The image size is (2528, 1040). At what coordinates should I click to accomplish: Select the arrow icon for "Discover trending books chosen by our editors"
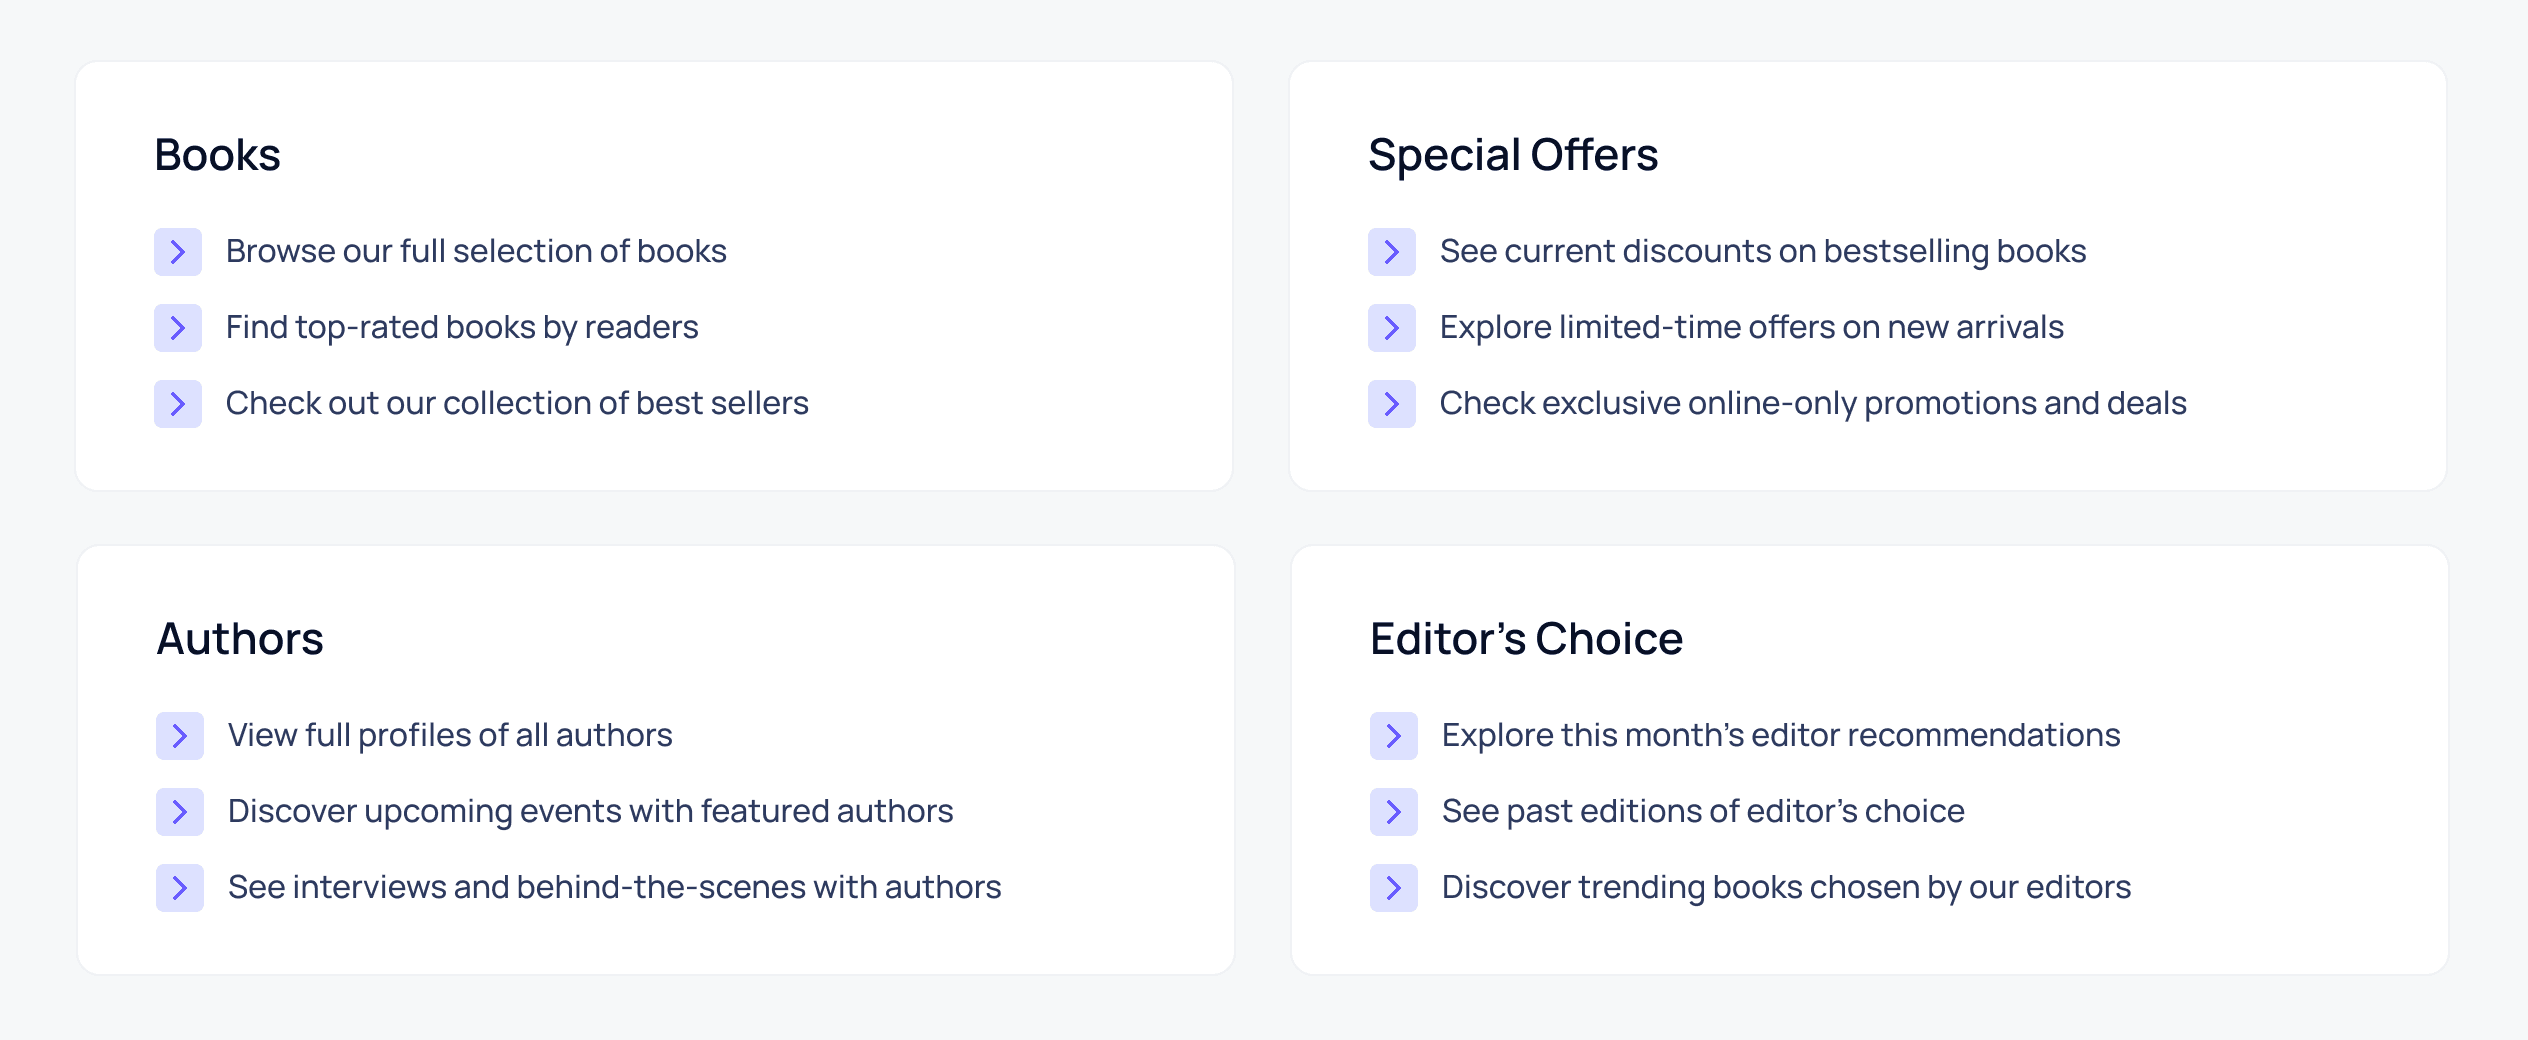(1392, 887)
